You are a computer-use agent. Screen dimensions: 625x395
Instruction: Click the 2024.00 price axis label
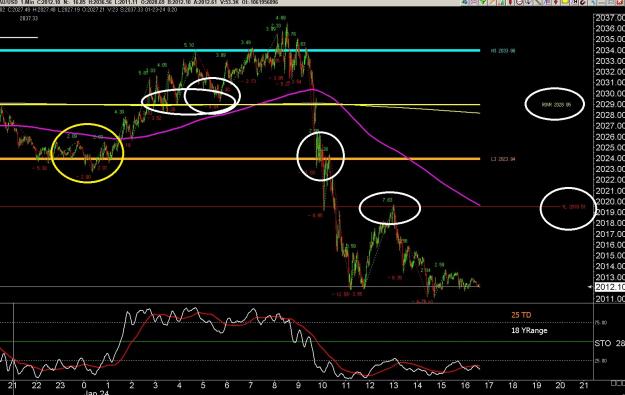coord(610,158)
